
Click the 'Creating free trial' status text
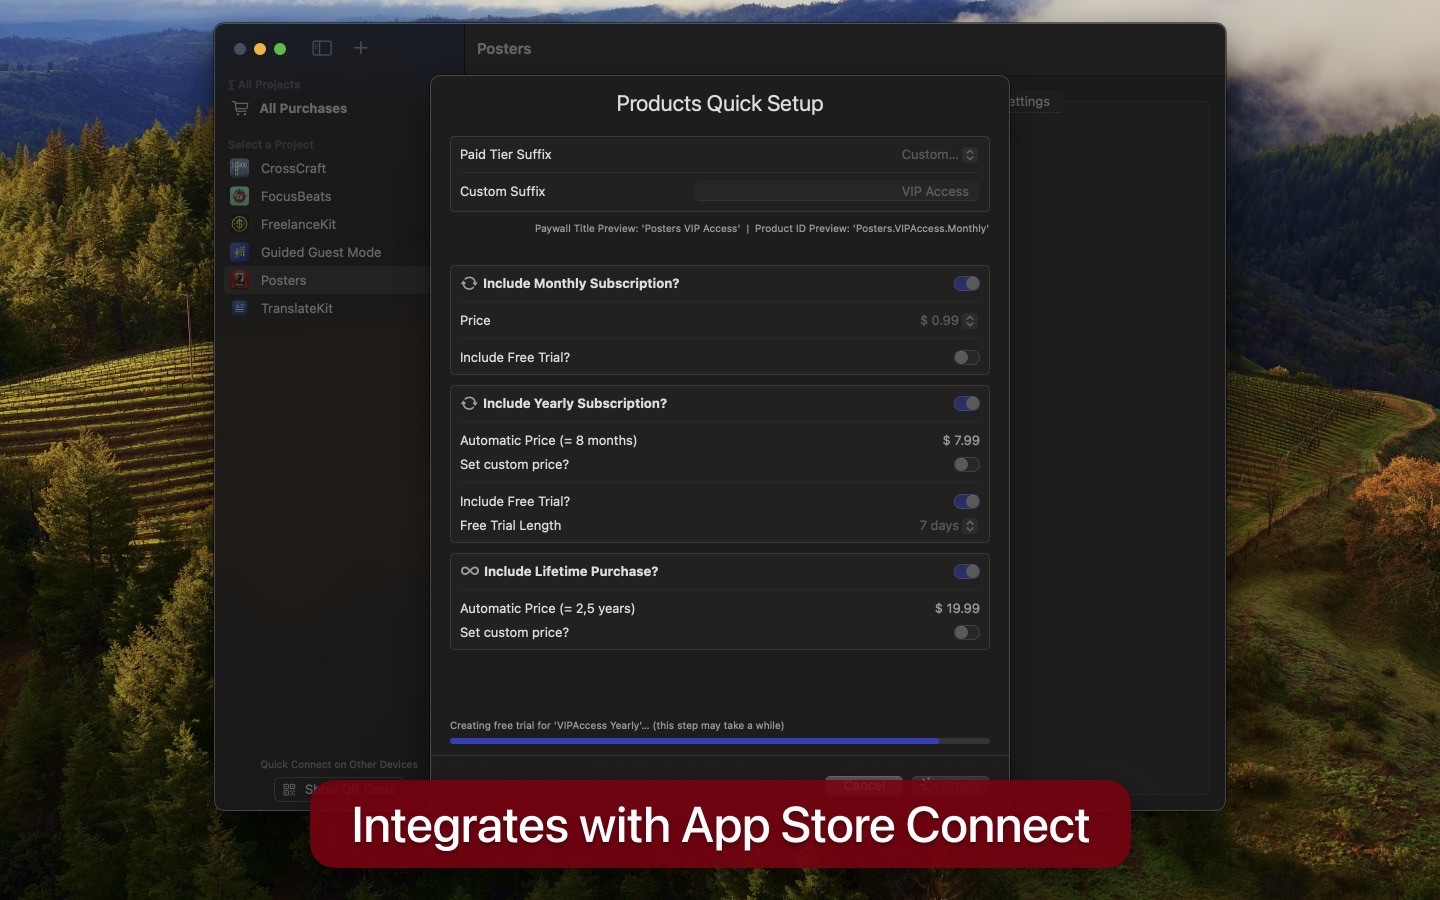coord(617,725)
